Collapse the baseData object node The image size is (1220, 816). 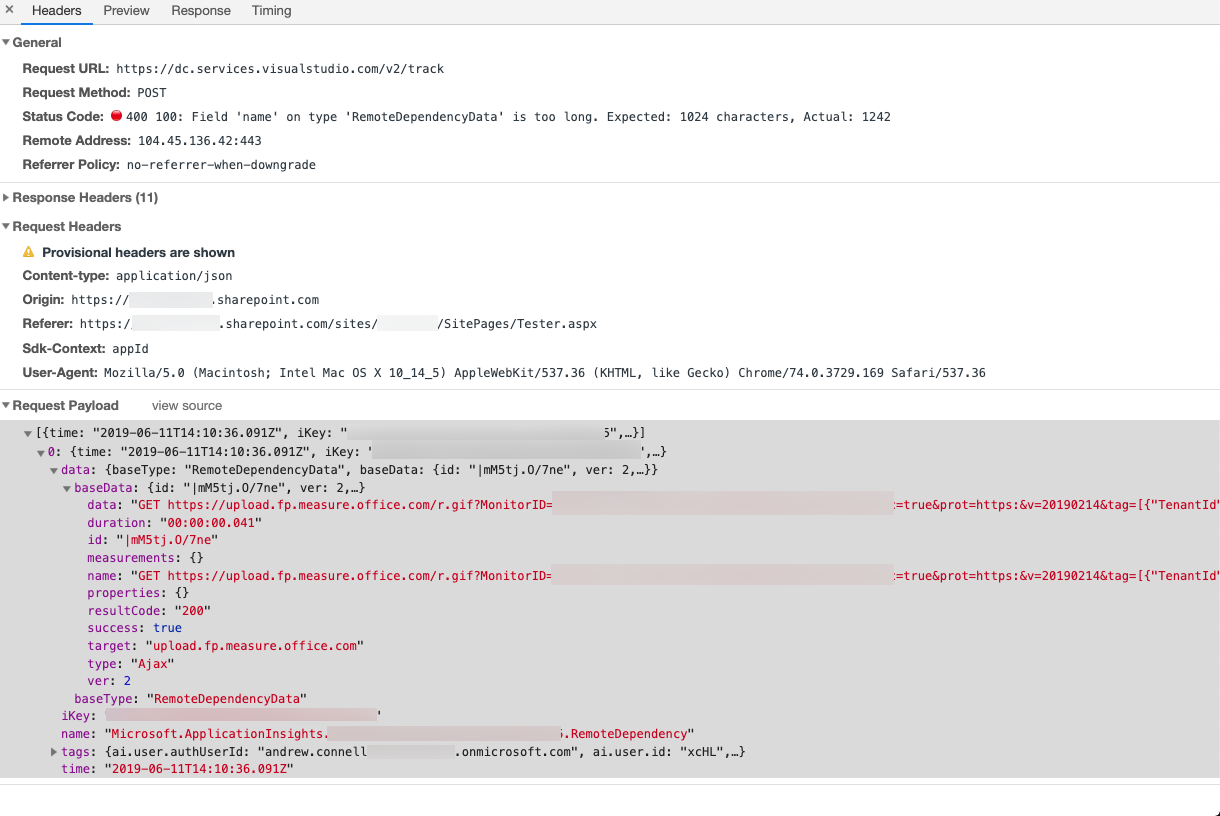(x=67, y=488)
